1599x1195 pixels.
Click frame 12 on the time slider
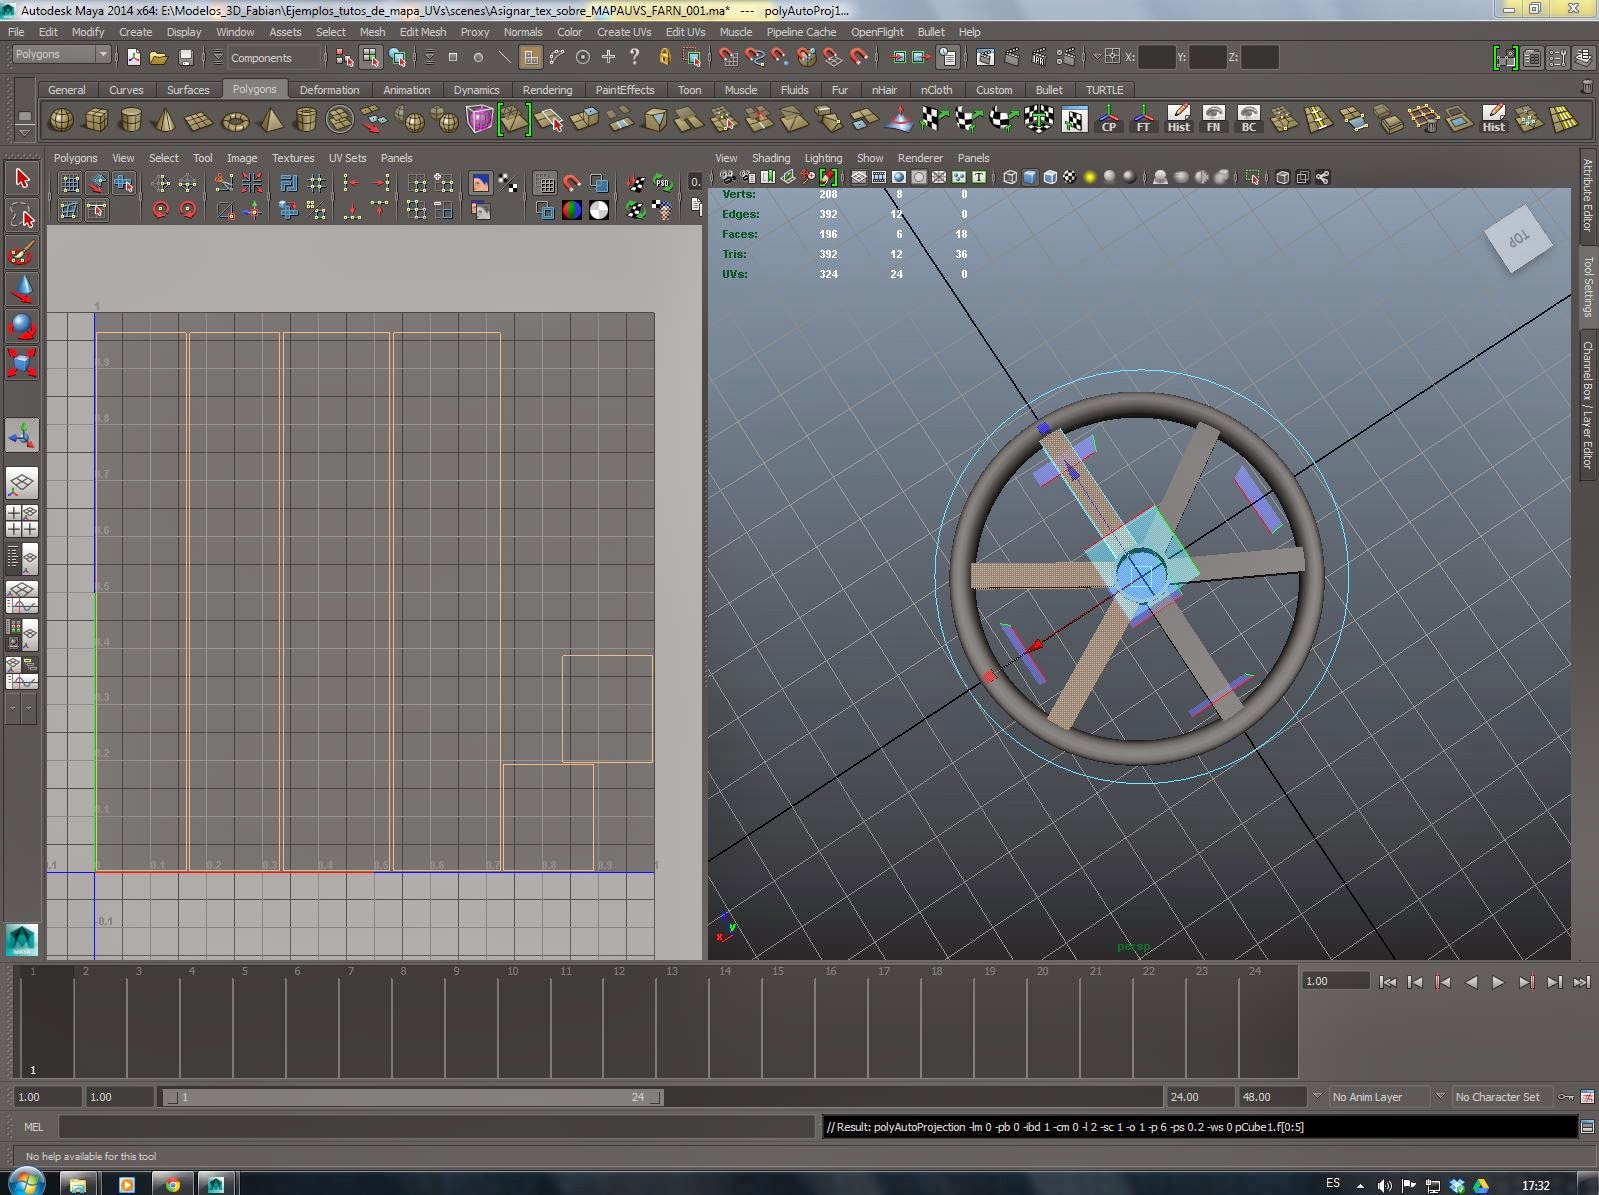pos(619,1020)
